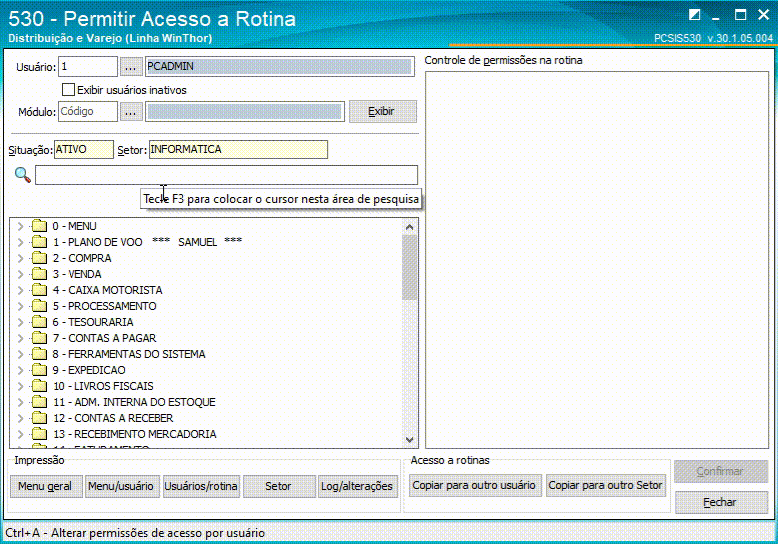Click the Situação field showing ATIVO
Image resolution: width=778 pixels, height=544 pixels.
(x=84, y=149)
